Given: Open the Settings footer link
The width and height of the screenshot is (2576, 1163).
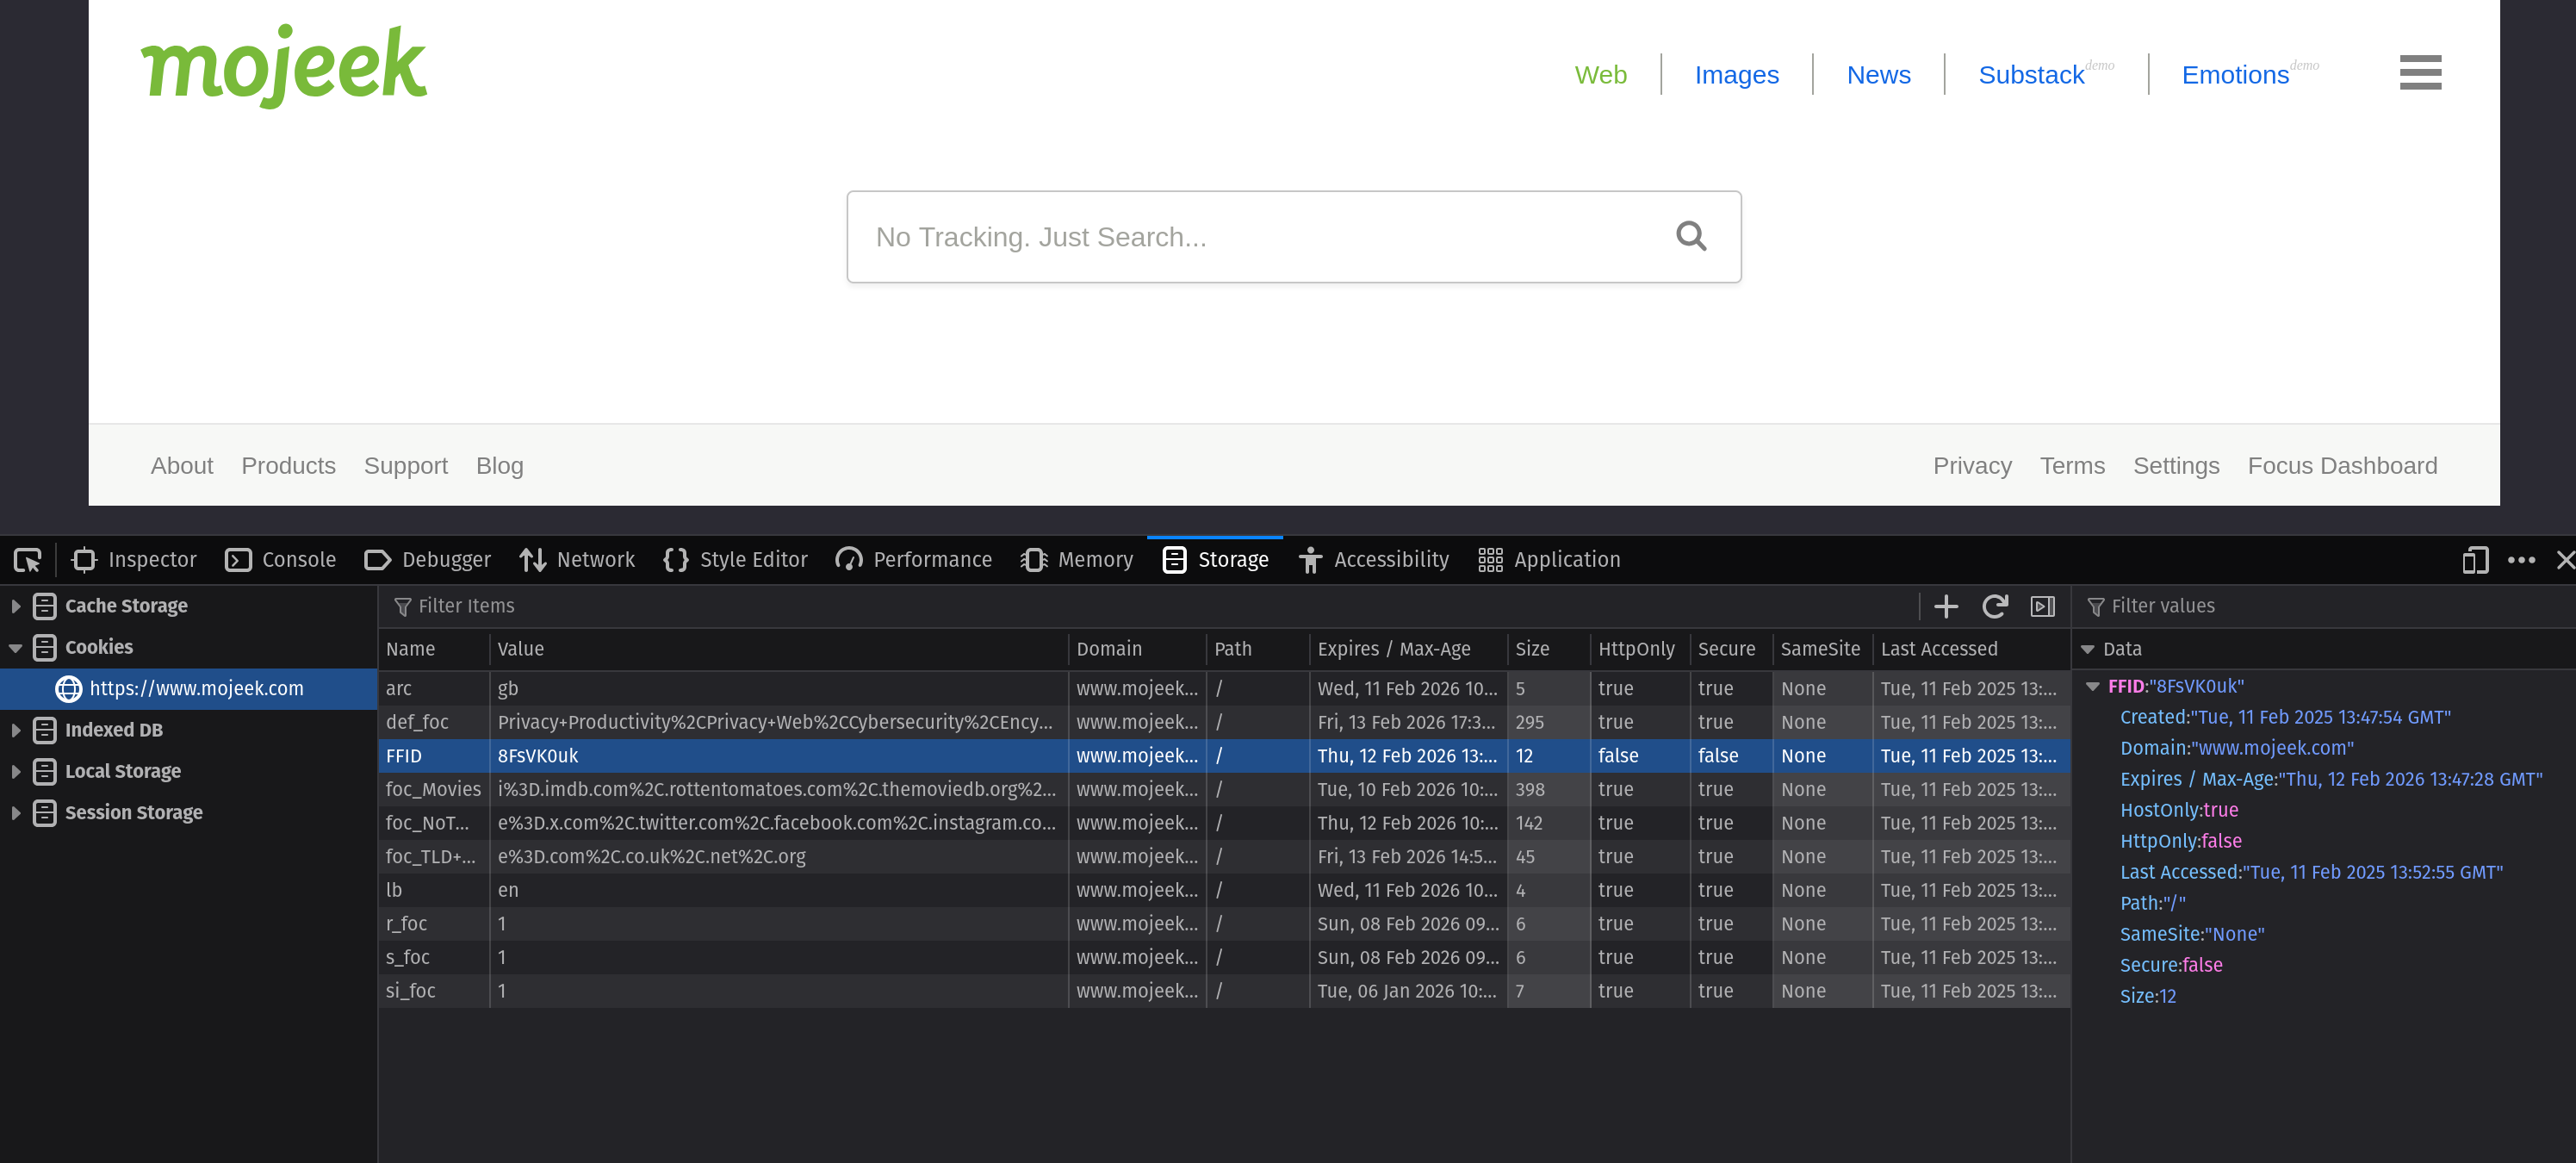Looking at the screenshot, I should click(2175, 465).
